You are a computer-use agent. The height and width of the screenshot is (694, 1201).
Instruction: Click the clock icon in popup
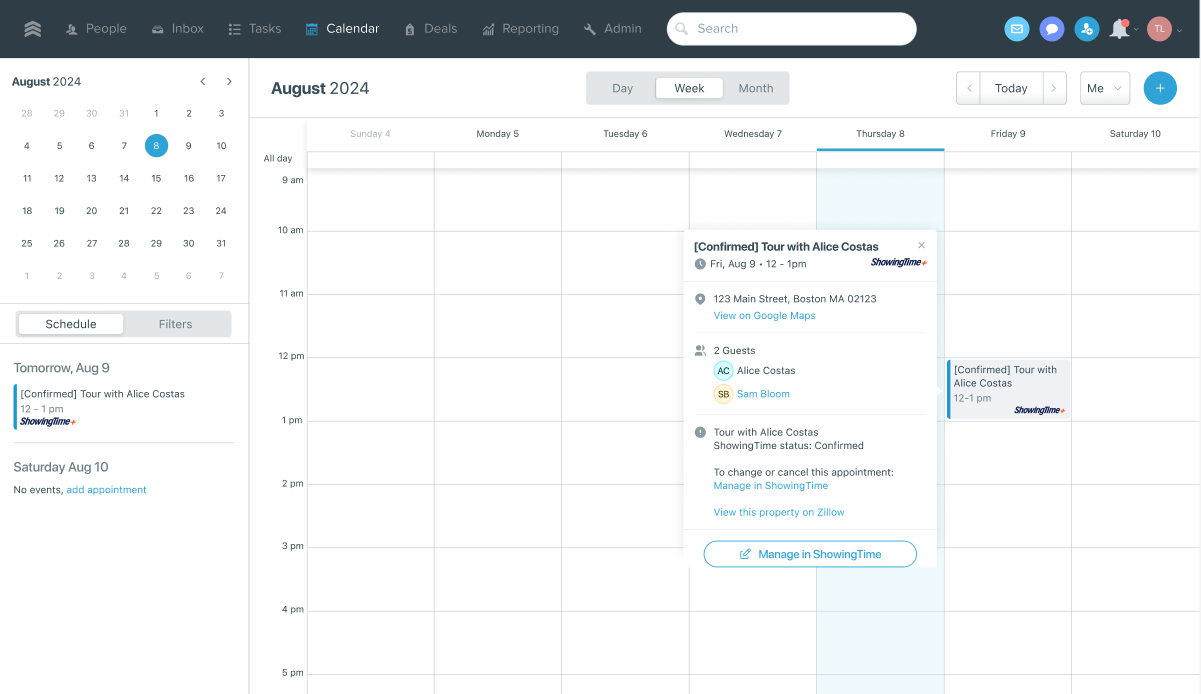point(700,264)
